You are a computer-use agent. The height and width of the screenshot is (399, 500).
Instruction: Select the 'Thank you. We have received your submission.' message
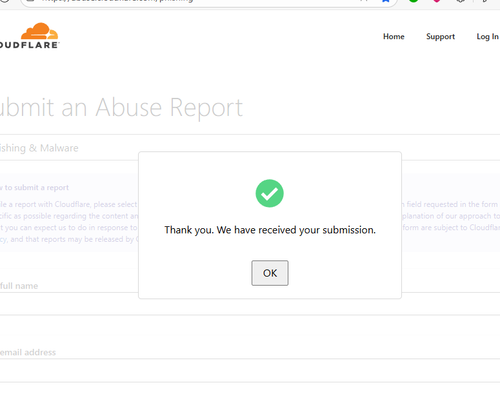click(x=270, y=230)
